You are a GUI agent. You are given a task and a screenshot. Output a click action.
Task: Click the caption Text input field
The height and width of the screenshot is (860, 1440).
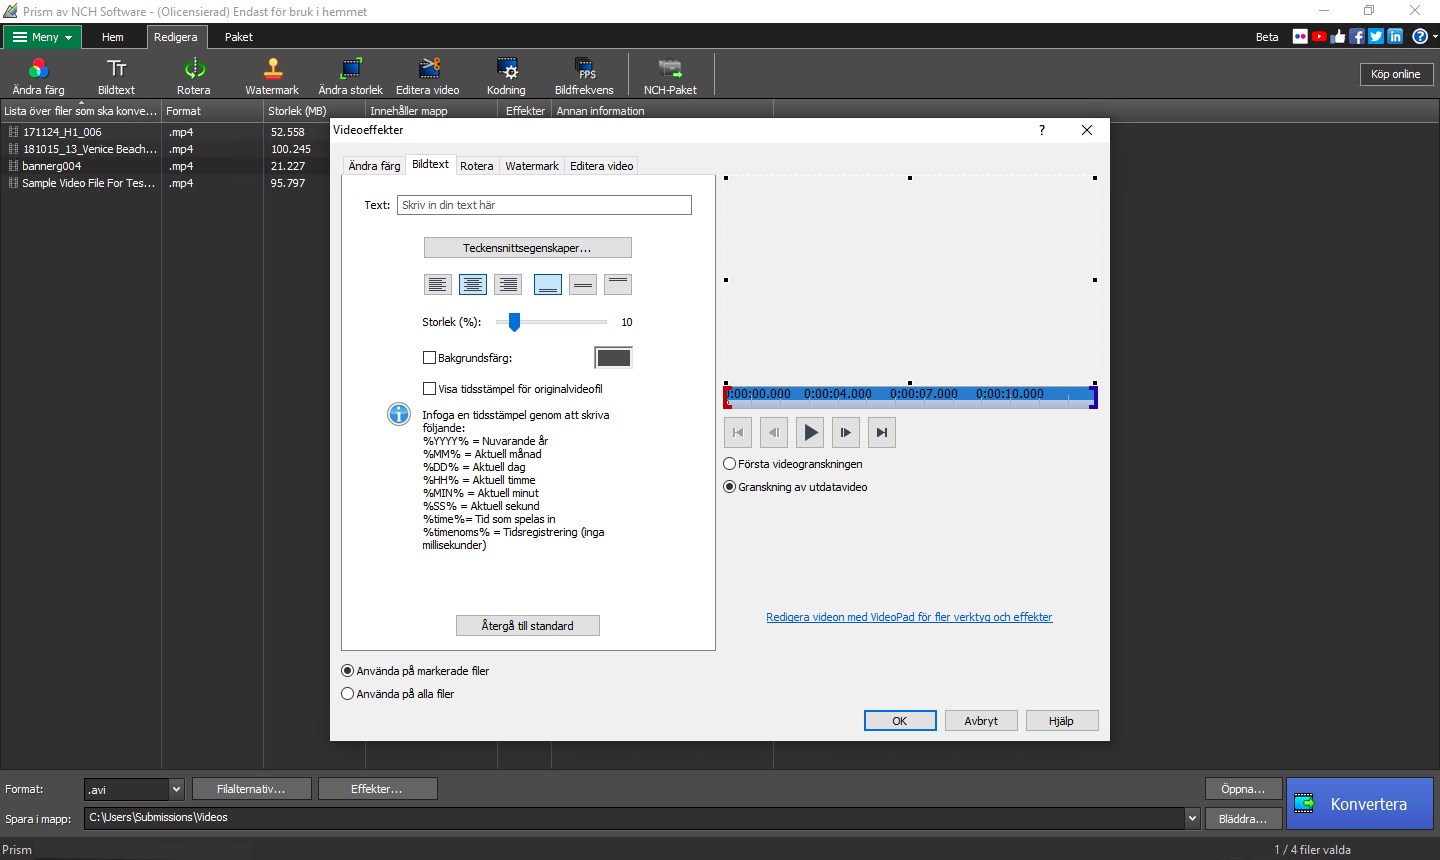pos(544,205)
